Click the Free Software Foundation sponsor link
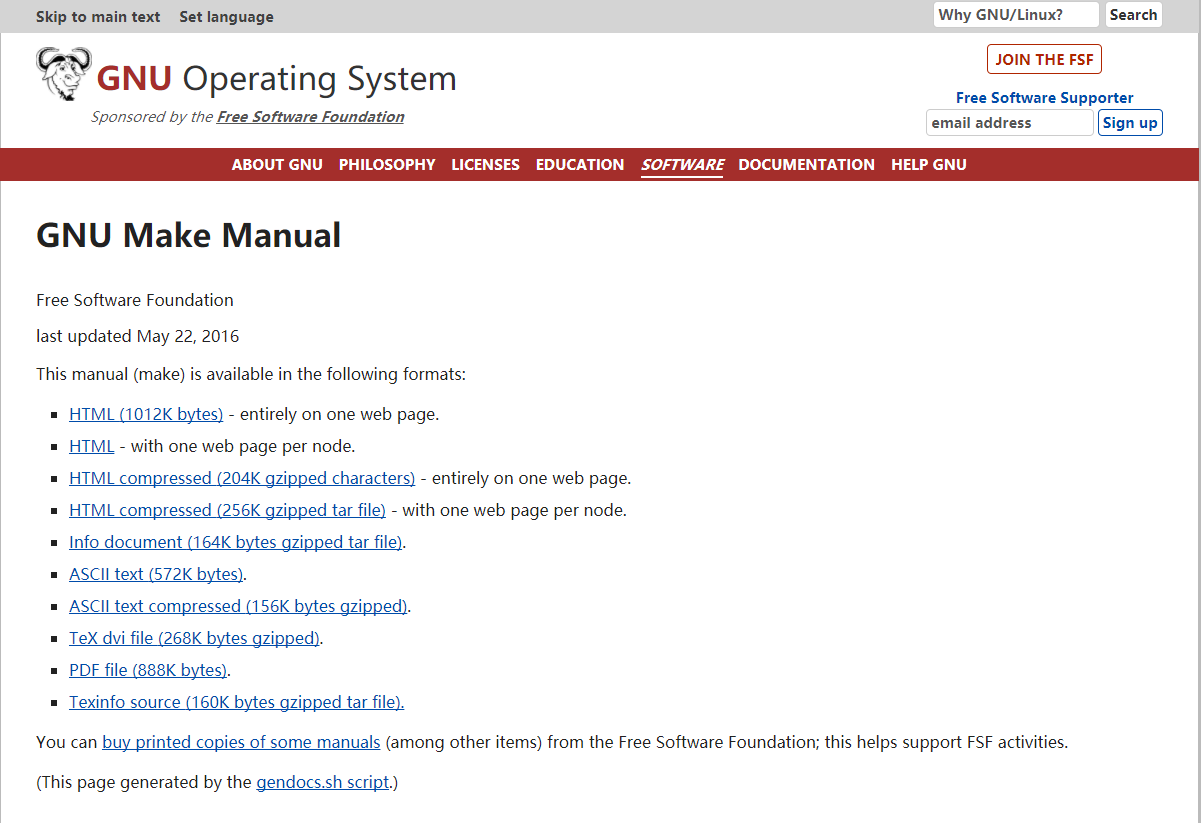The height and width of the screenshot is (823, 1201). [310, 116]
